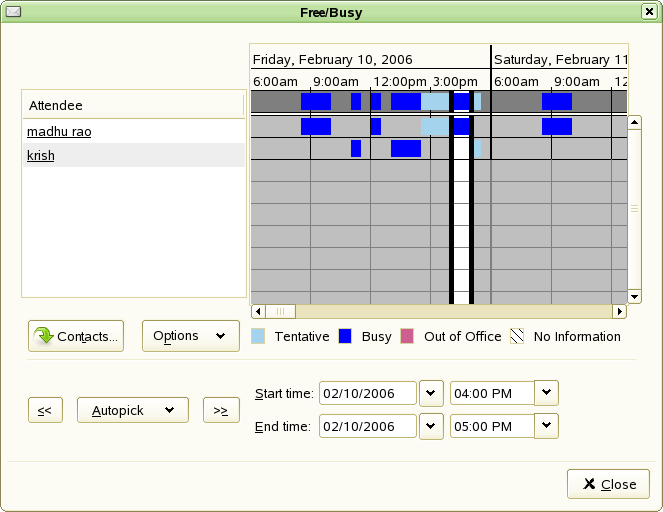The height and width of the screenshot is (512, 663).
Task: Click the End time 05:00 PM field
Action: (492, 427)
